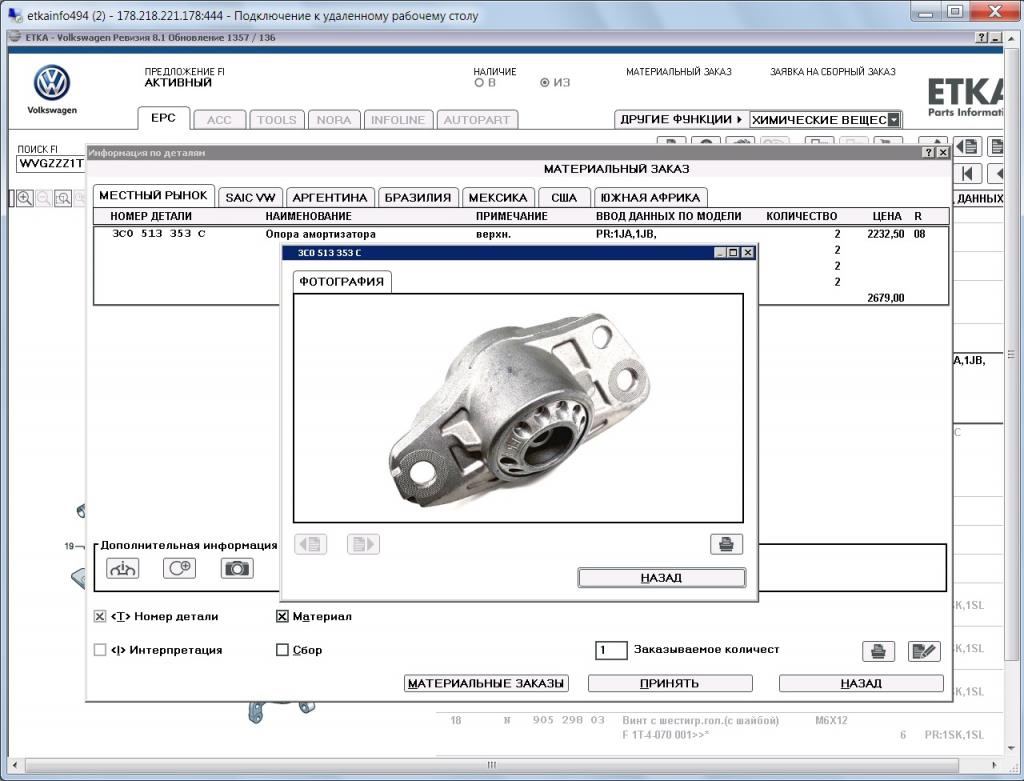Enable the Сбор checkbox
Screen dimensions: 1024x781
pos(282,650)
